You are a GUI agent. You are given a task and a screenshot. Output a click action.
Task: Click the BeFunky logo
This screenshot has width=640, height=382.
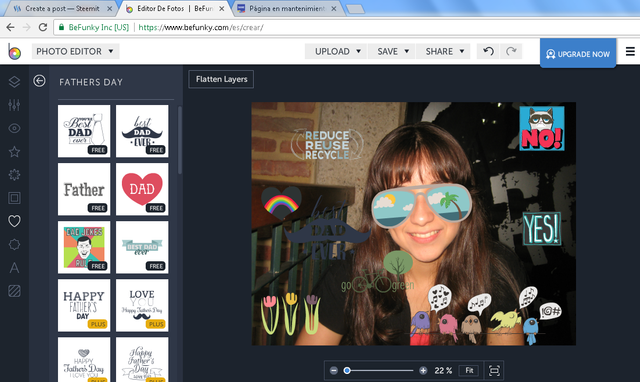coord(14,51)
